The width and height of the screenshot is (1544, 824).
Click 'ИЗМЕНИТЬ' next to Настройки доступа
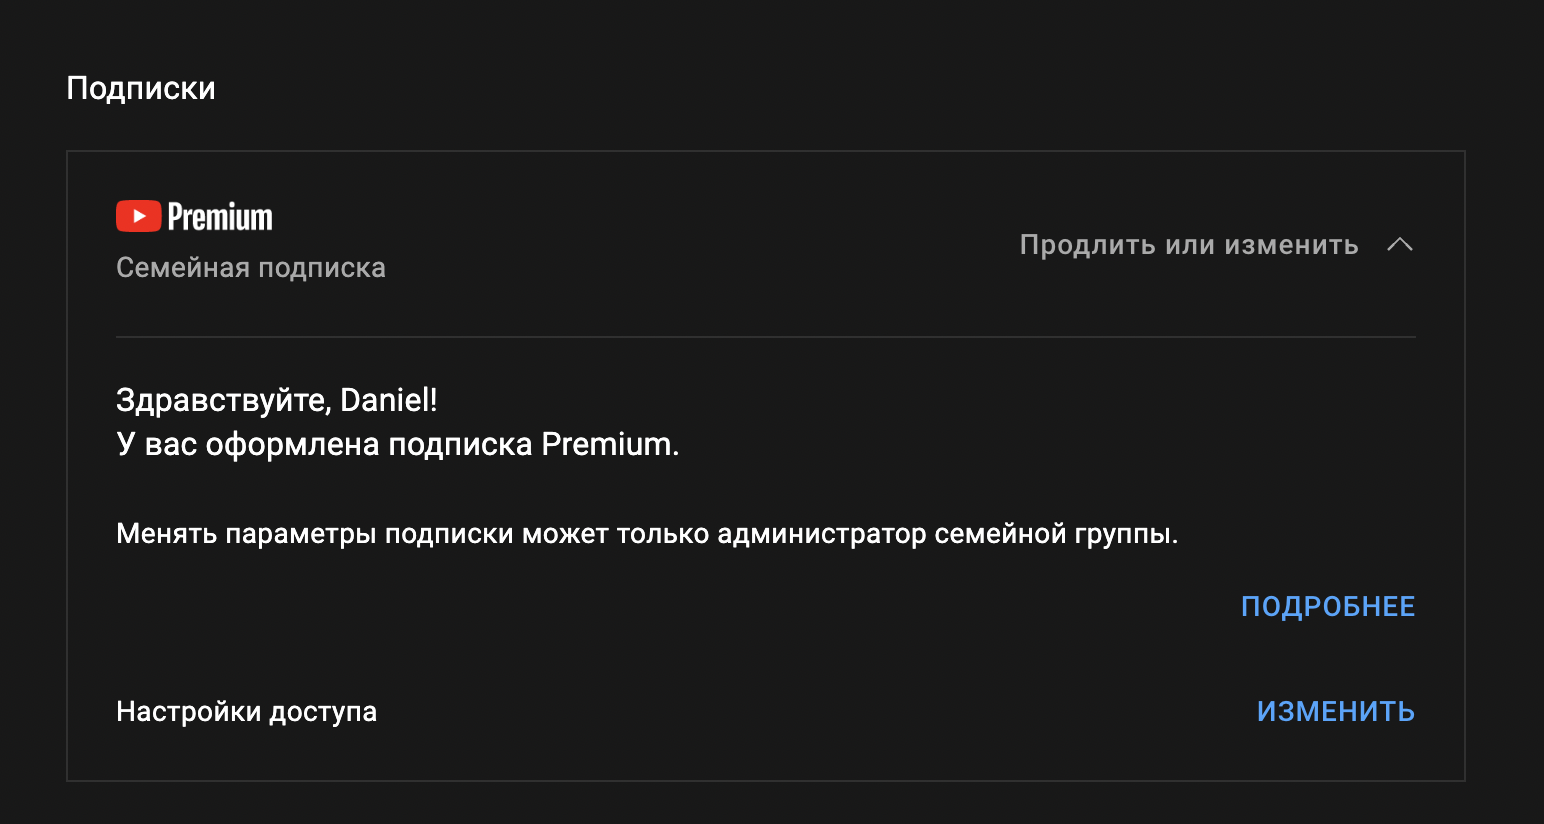1336,711
